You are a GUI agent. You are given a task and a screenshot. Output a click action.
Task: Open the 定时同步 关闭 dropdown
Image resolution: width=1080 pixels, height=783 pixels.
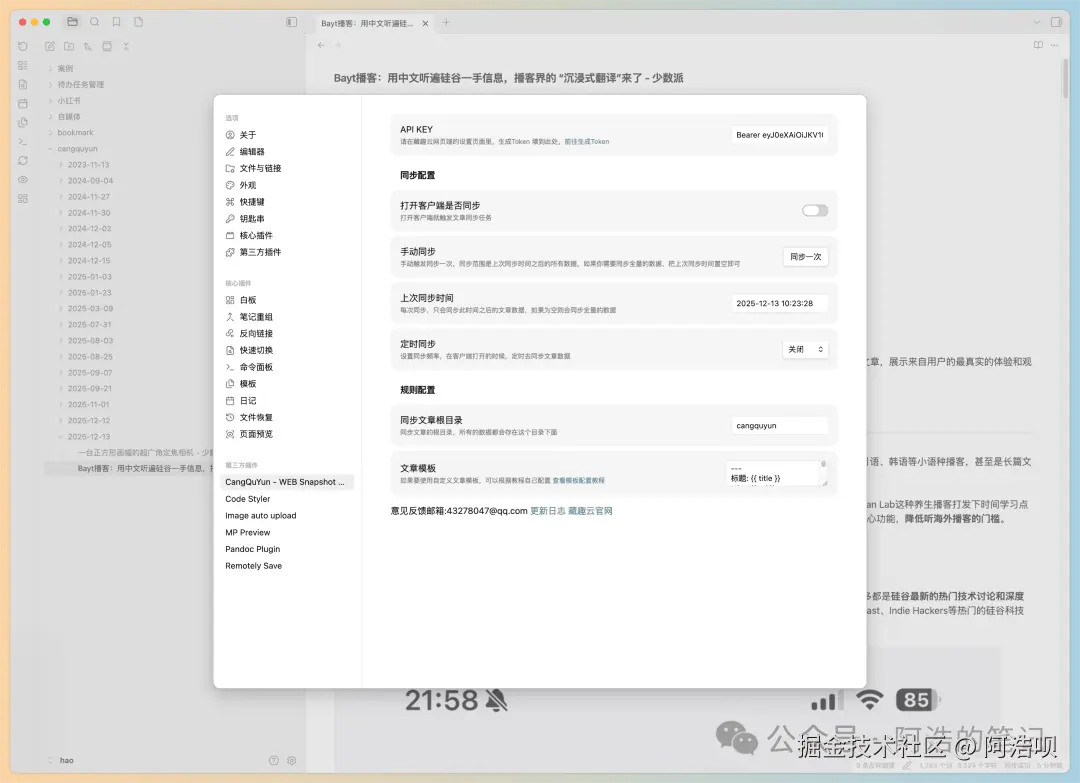[x=805, y=349]
